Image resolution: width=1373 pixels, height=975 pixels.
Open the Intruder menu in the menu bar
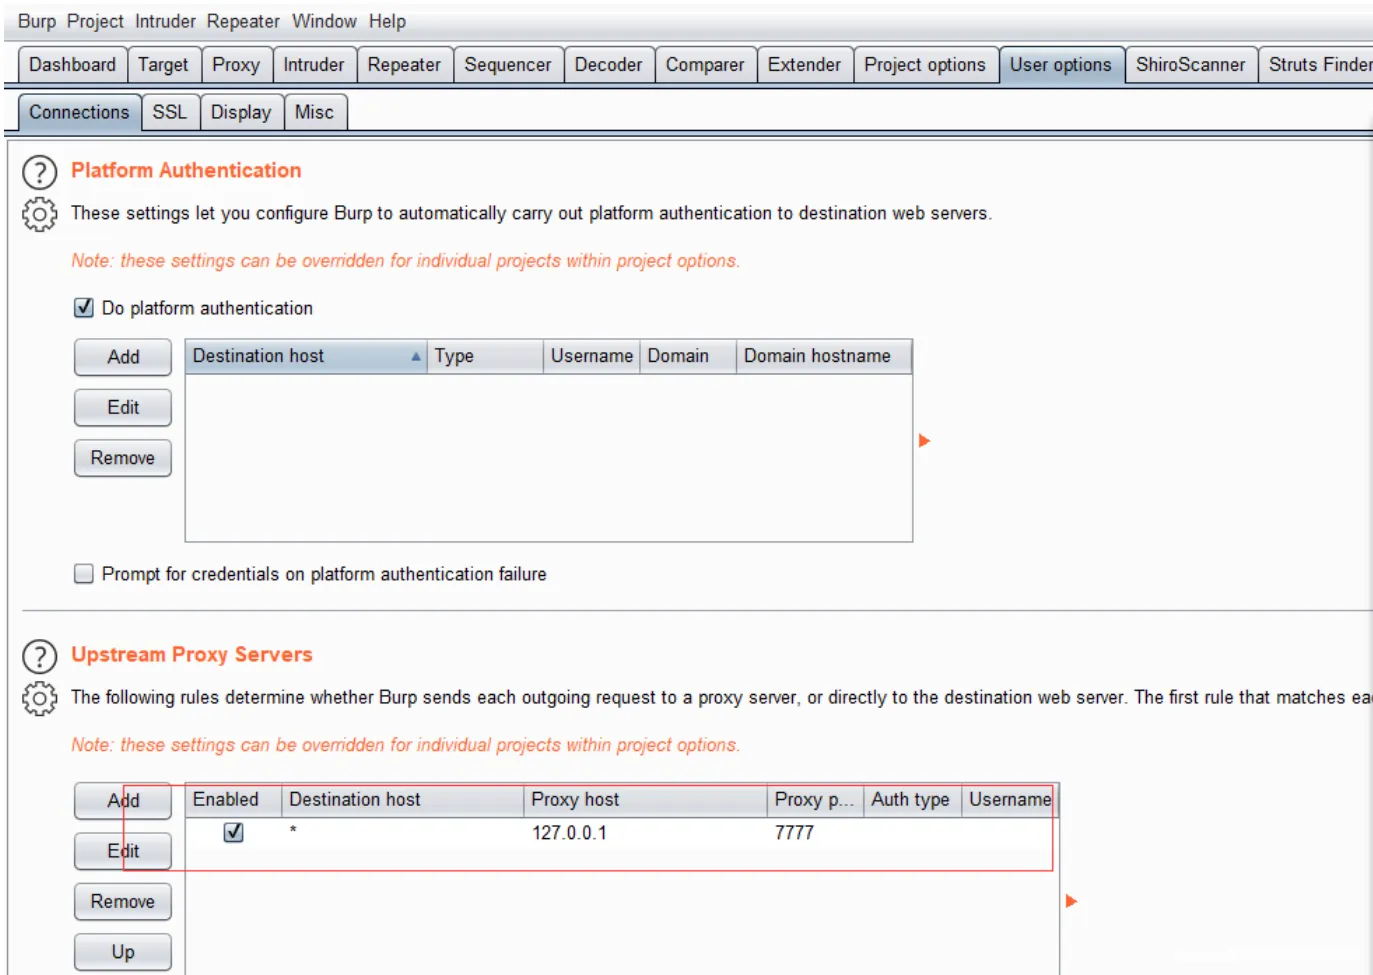[x=165, y=21]
